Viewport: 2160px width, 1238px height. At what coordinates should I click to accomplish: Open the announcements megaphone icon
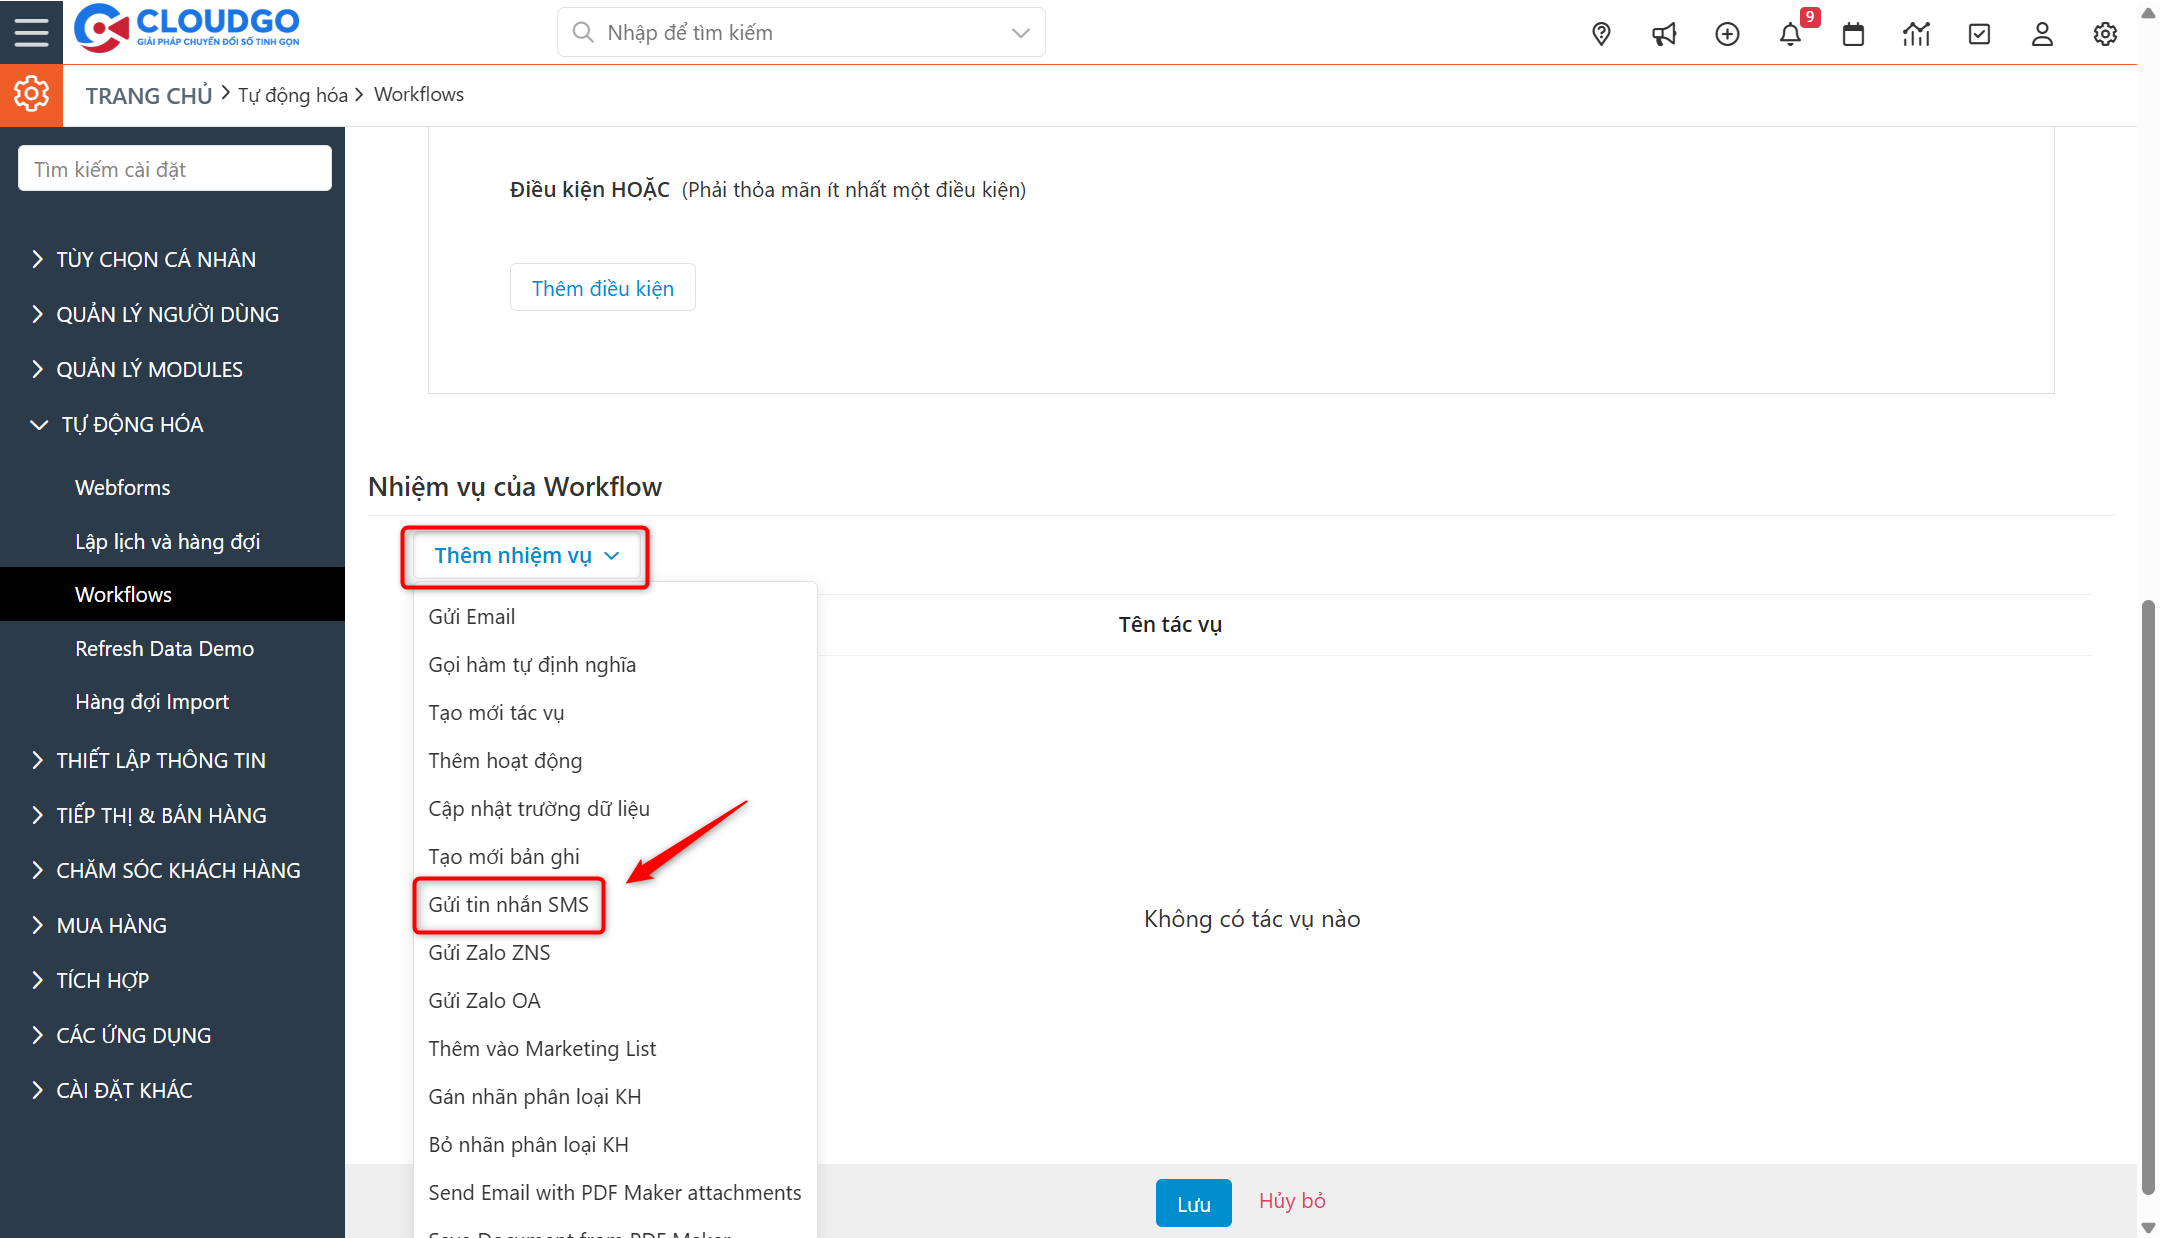point(1664,33)
